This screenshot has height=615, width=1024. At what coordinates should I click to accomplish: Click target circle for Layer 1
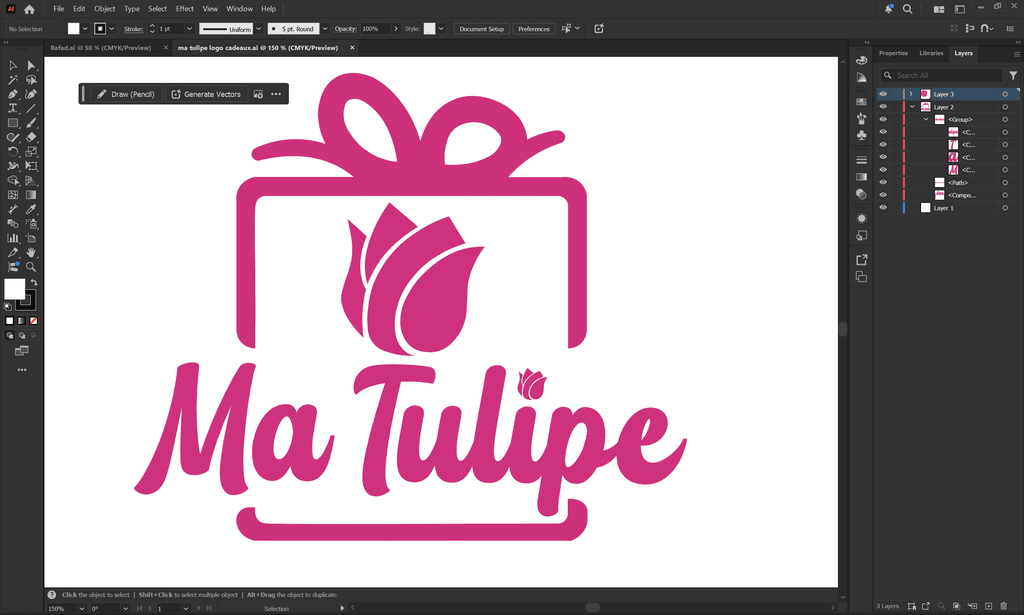(1005, 208)
